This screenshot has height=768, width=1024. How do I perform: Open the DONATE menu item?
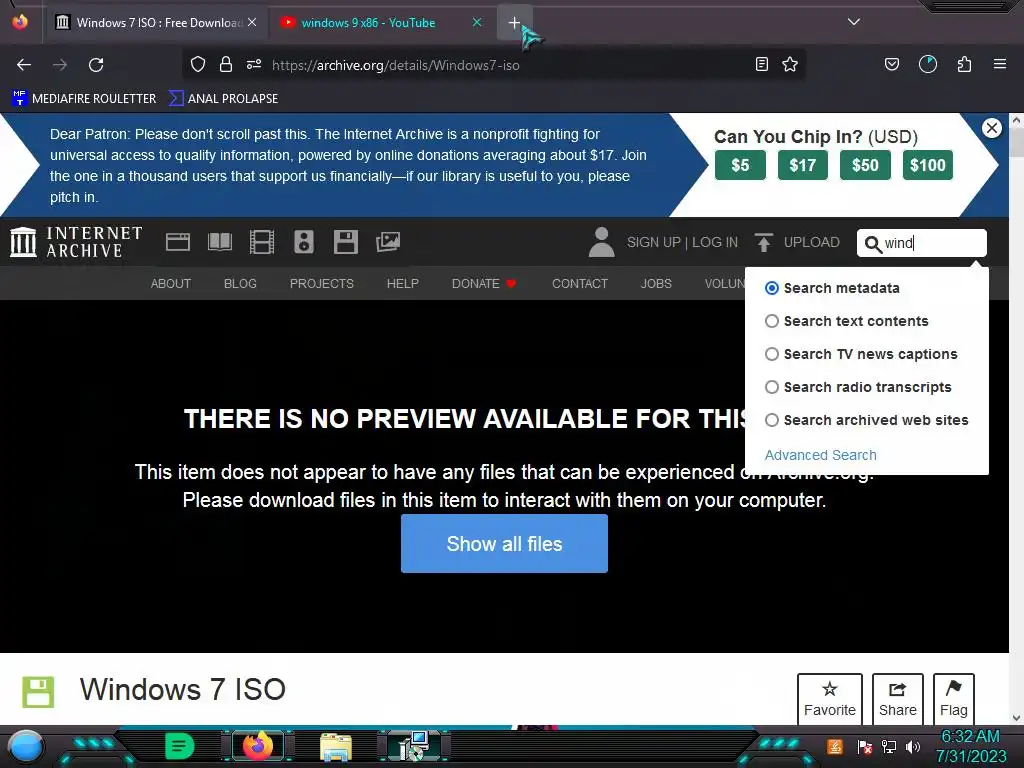(x=484, y=283)
